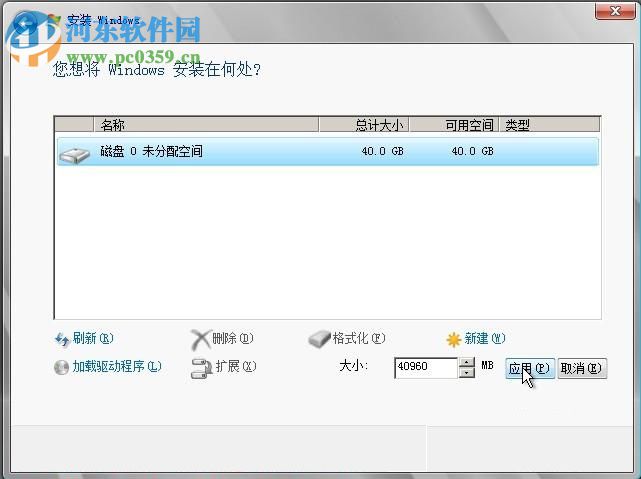Click the 可用空间 (Free space) column header

454,125
